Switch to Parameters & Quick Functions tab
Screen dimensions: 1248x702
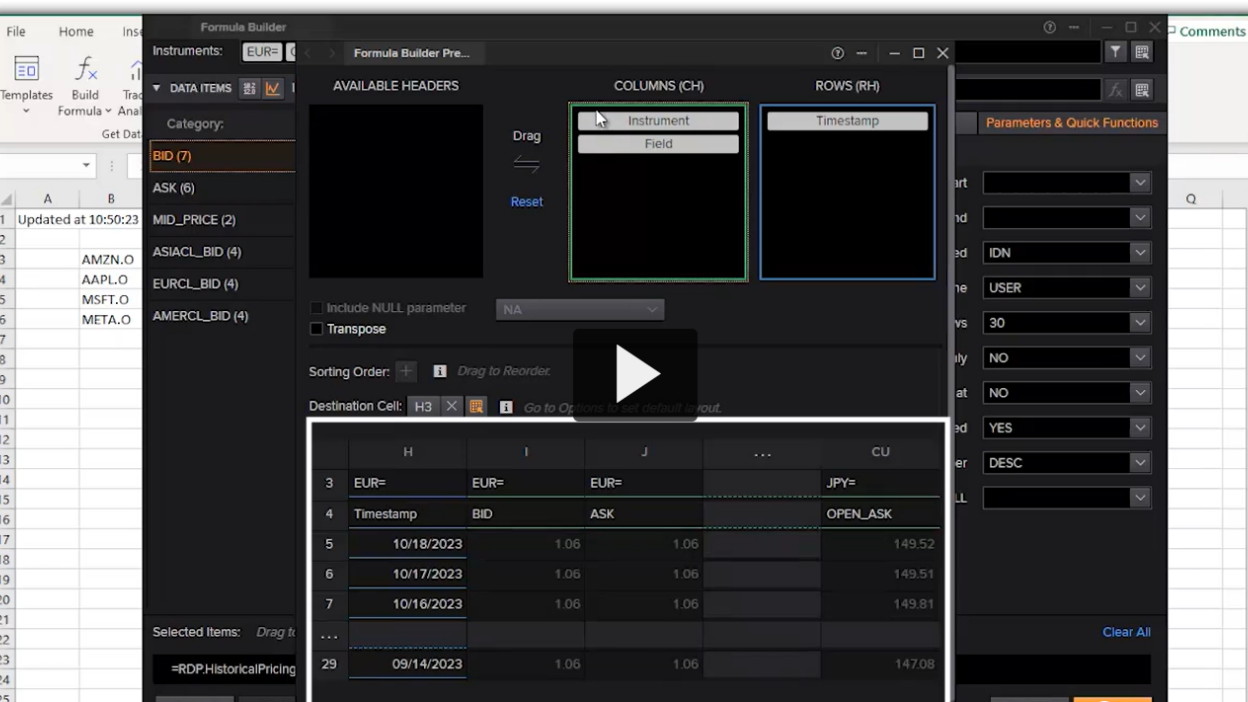click(x=1071, y=123)
